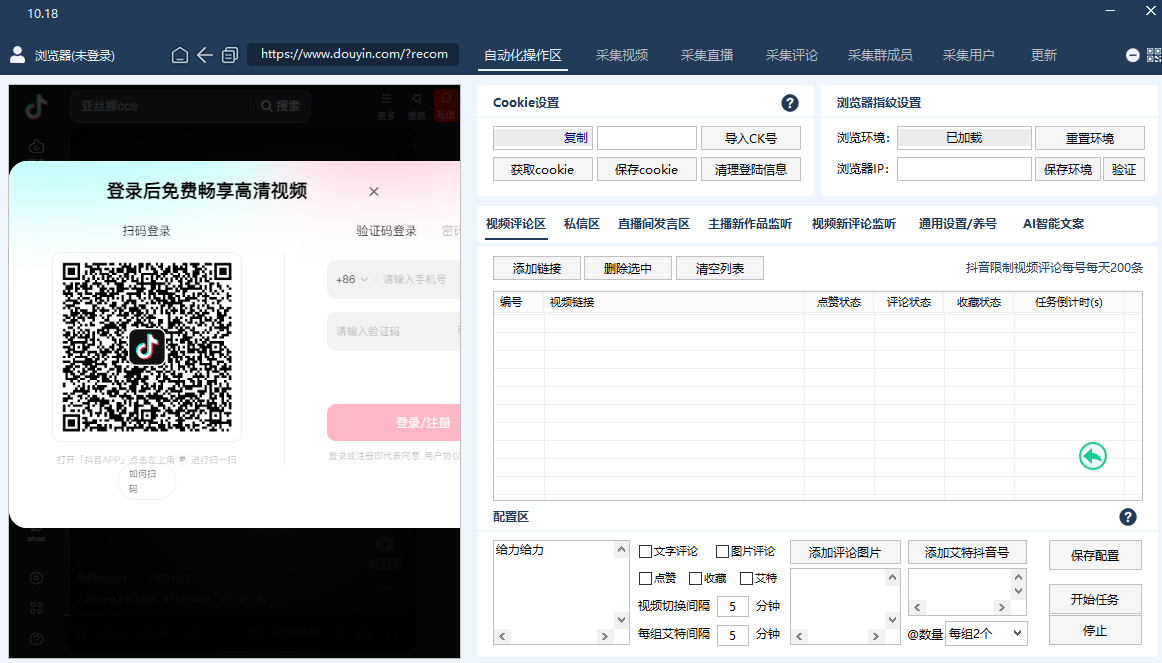This screenshot has width=1162, height=663.
Task: Select the AI智能文案 sub-tab
Action: coord(1053,224)
